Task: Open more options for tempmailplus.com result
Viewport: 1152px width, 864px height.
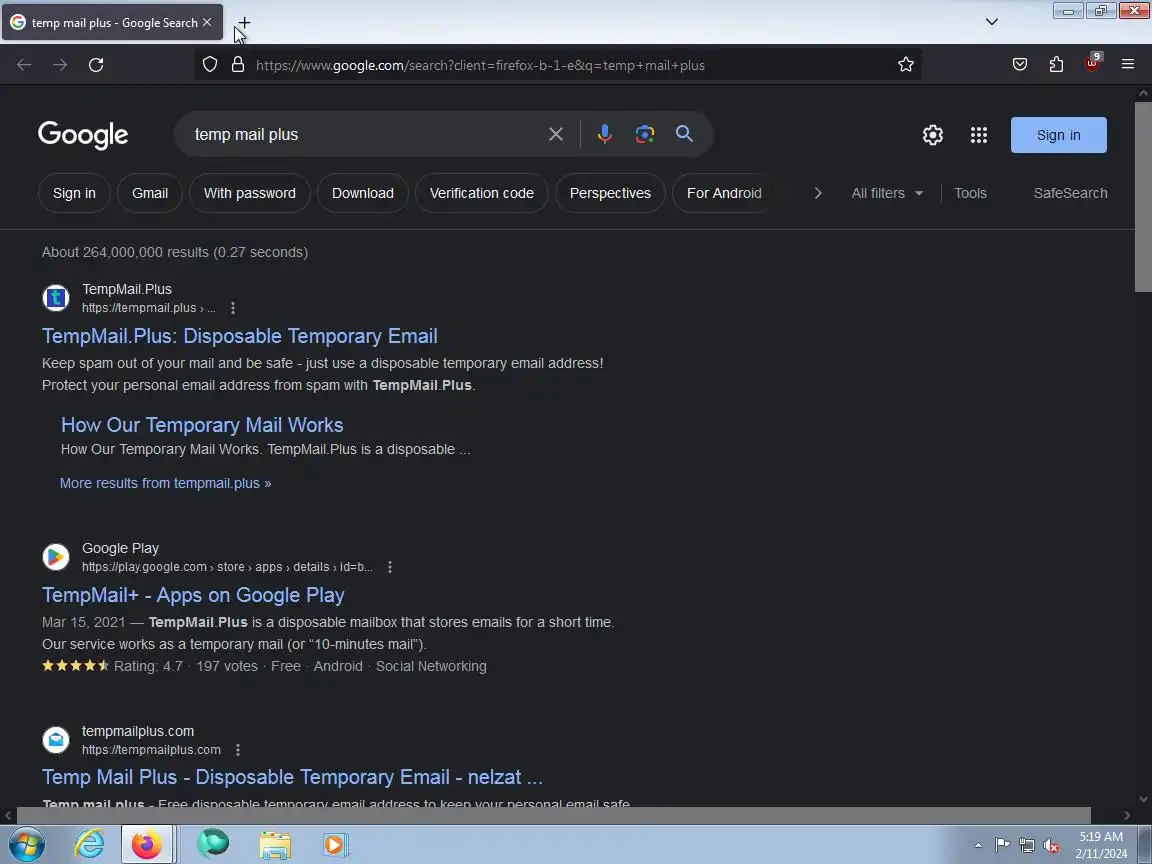Action: tap(237, 750)
